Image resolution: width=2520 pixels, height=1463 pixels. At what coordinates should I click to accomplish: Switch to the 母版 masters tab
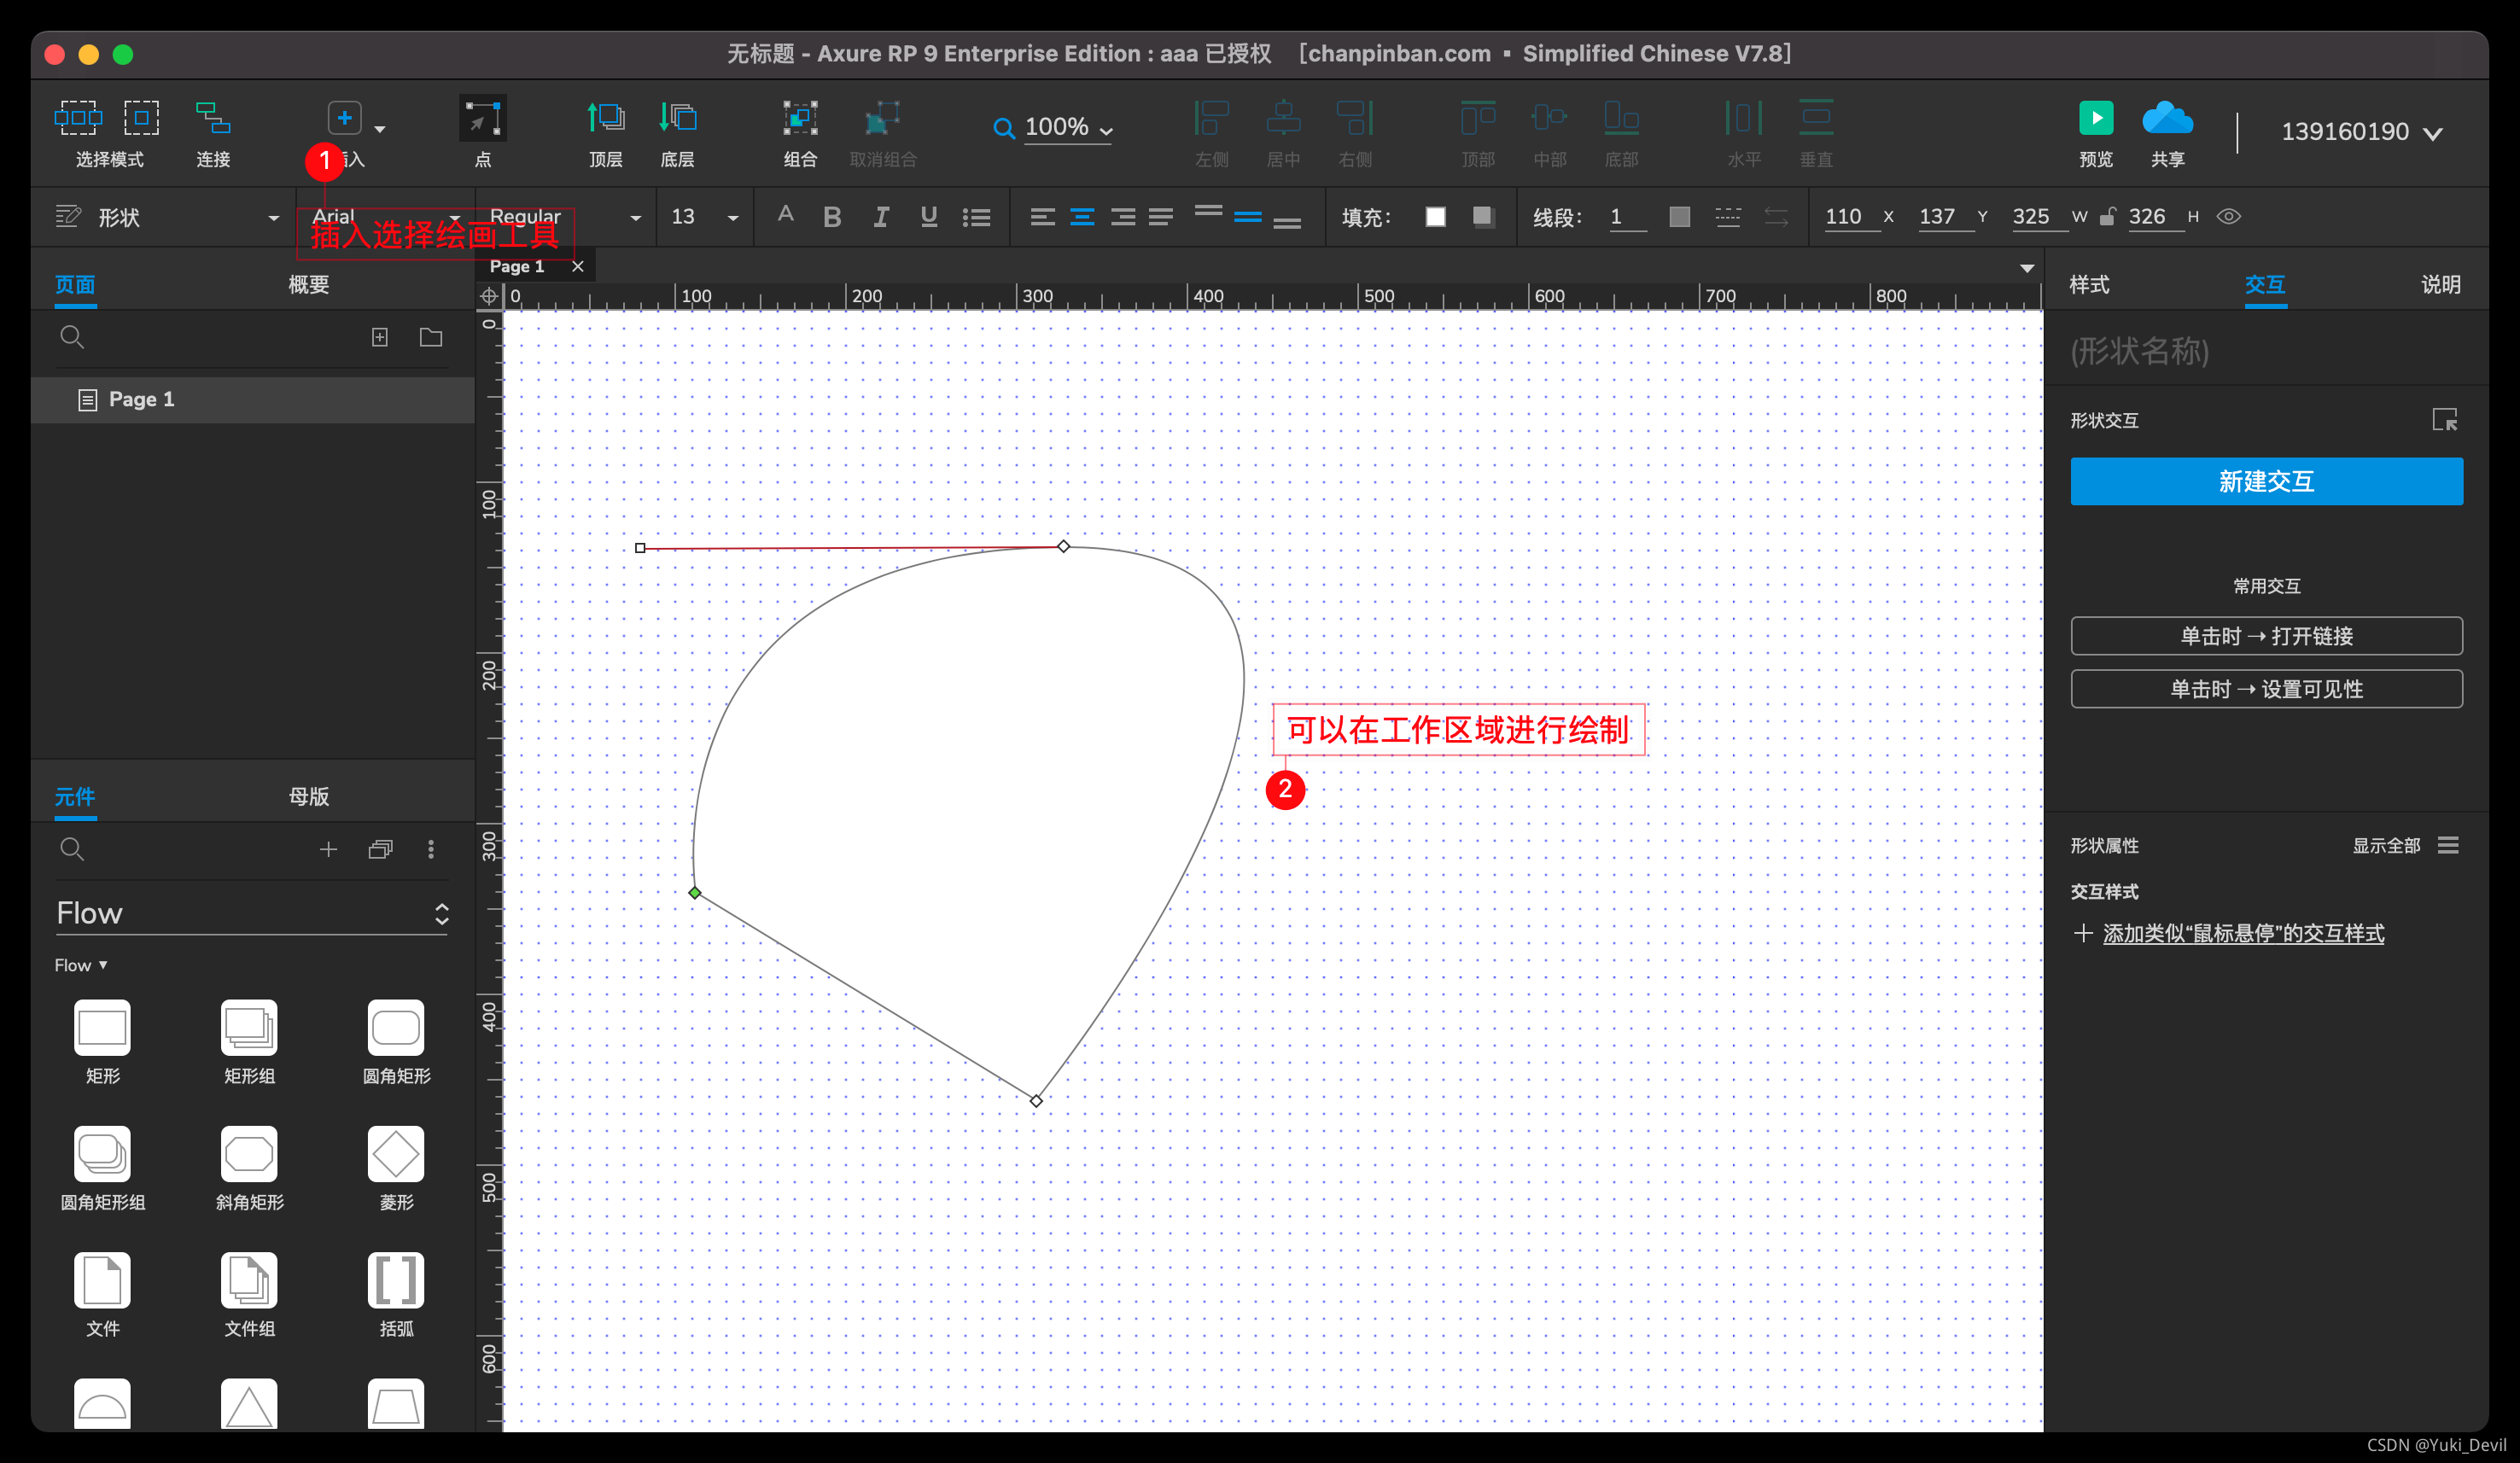[309, 796]
